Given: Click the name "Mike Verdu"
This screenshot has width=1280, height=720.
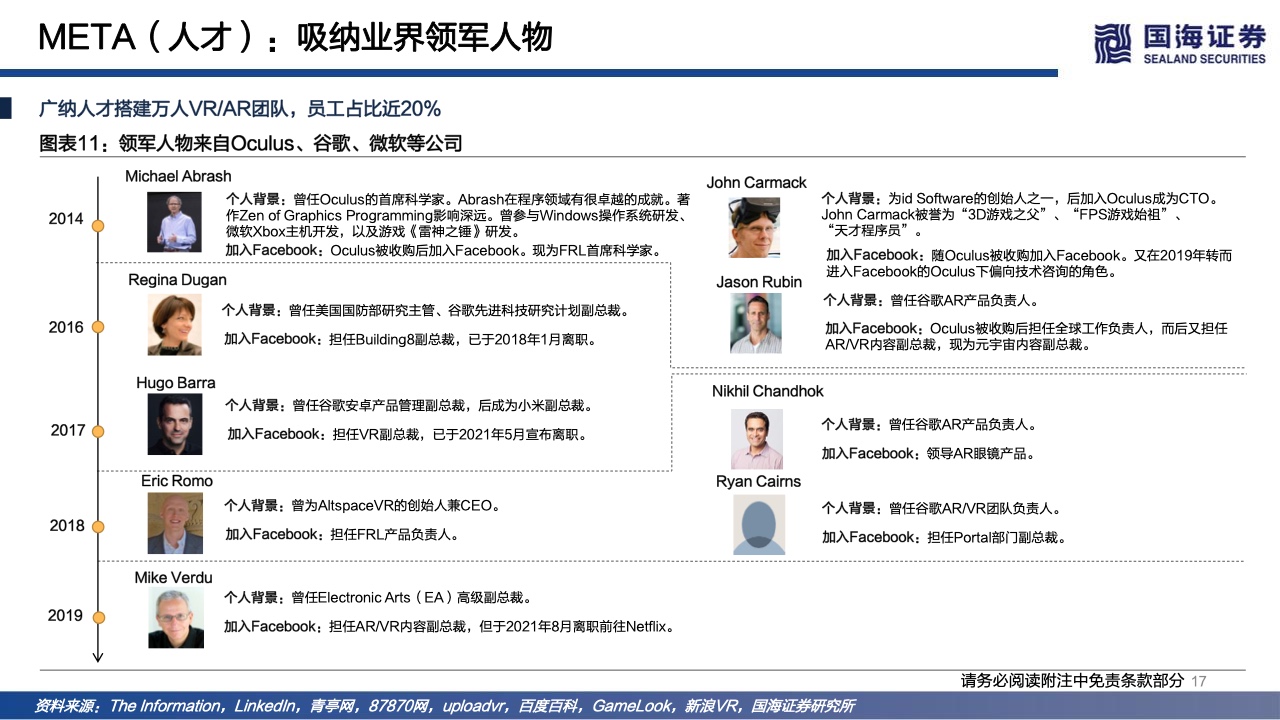Looking at the screenshot, I should coord(173,578).
